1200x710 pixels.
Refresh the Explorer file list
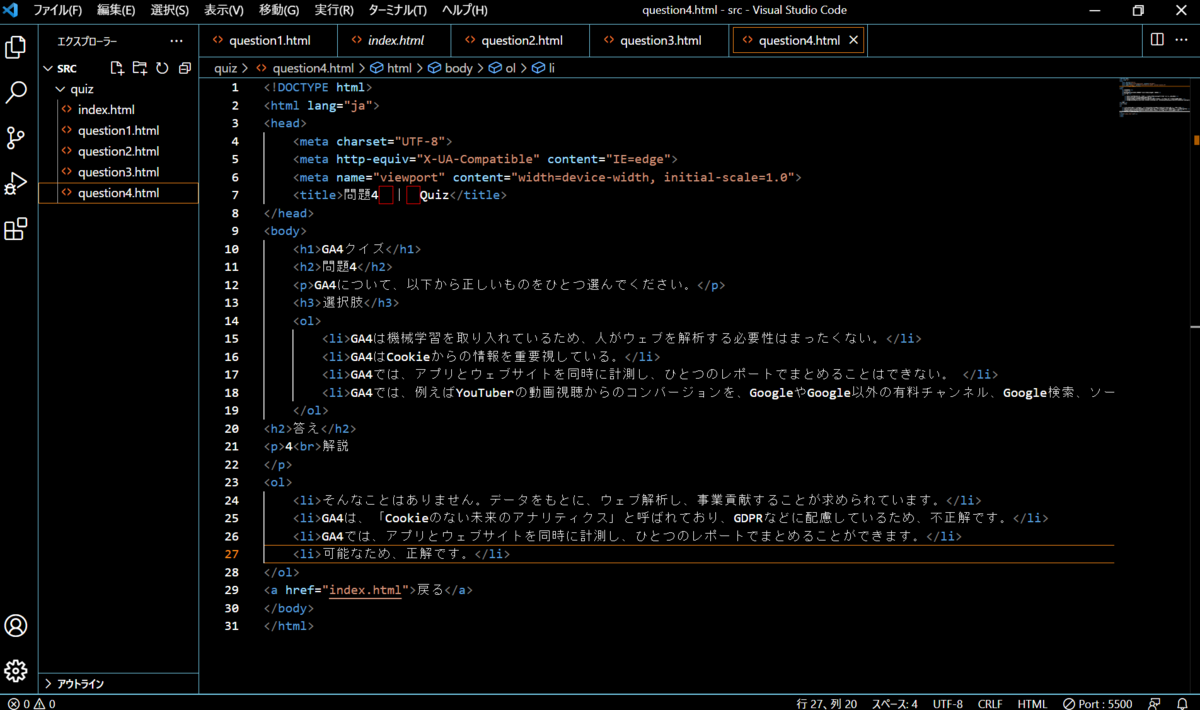pyautogui.click(x=162, y=68)
